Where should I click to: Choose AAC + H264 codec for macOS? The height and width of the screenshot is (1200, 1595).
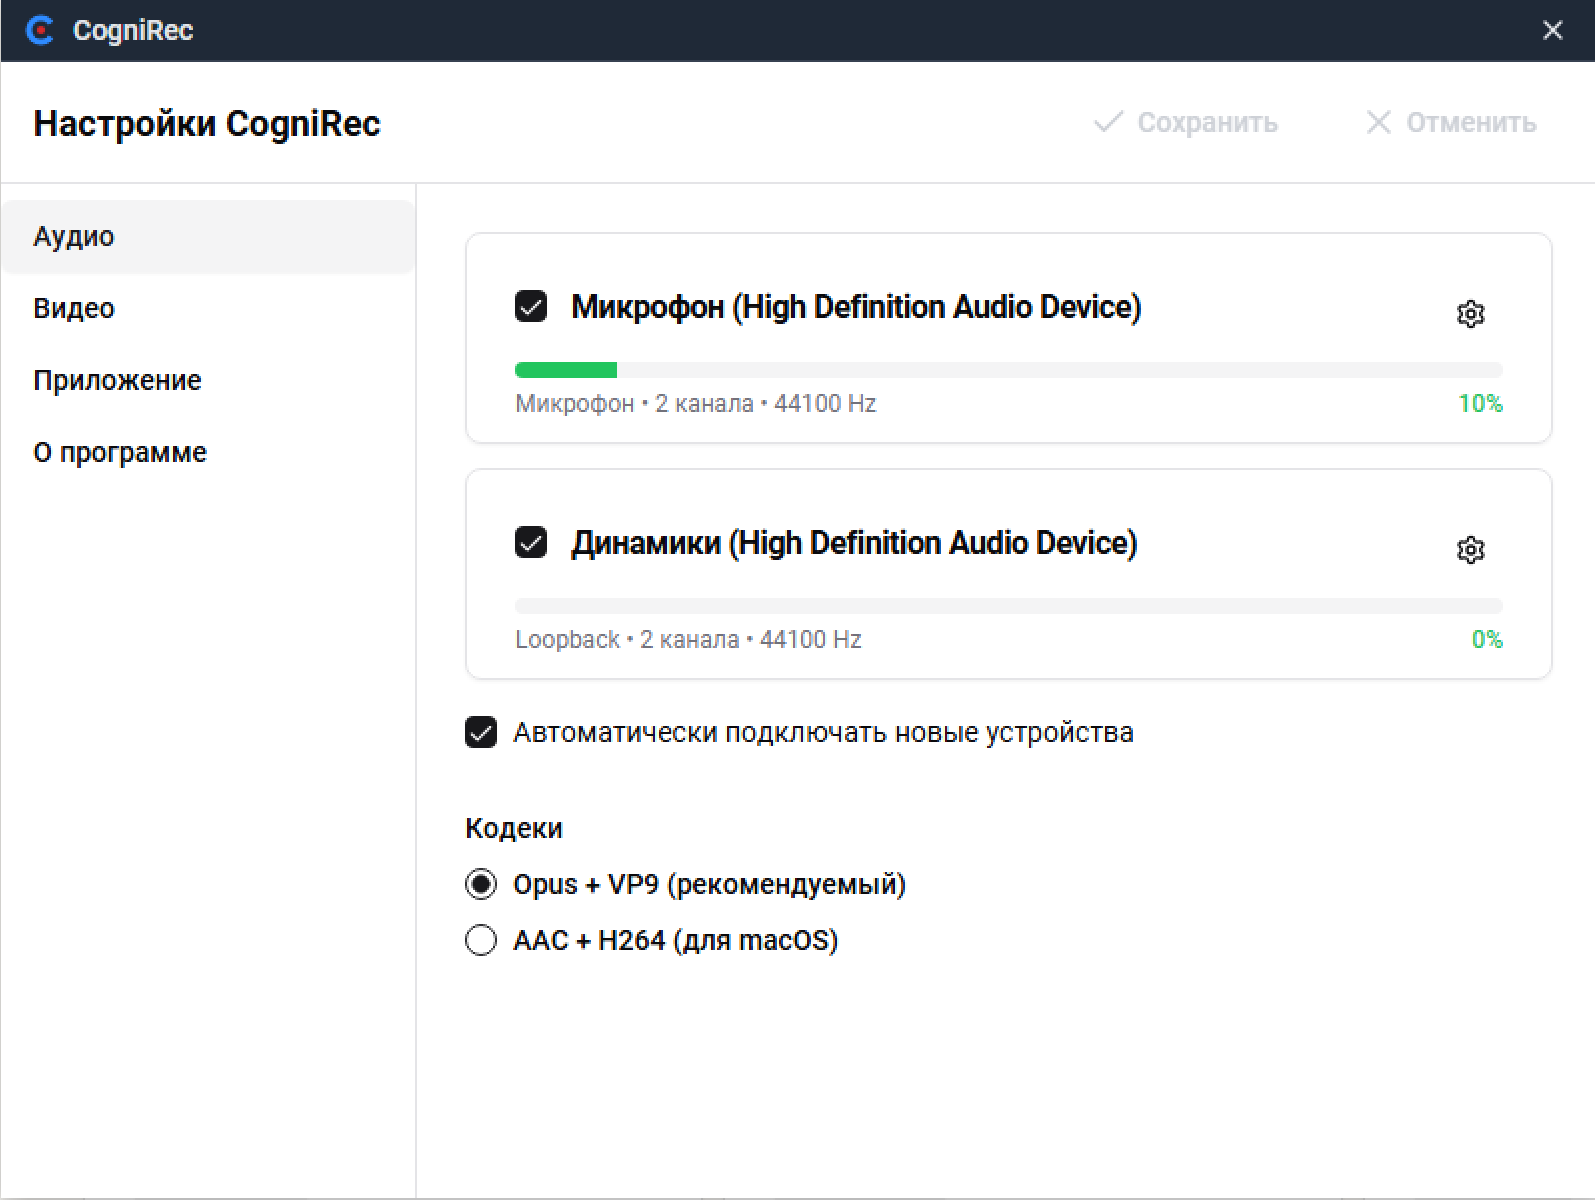click(x=481, y=940)
